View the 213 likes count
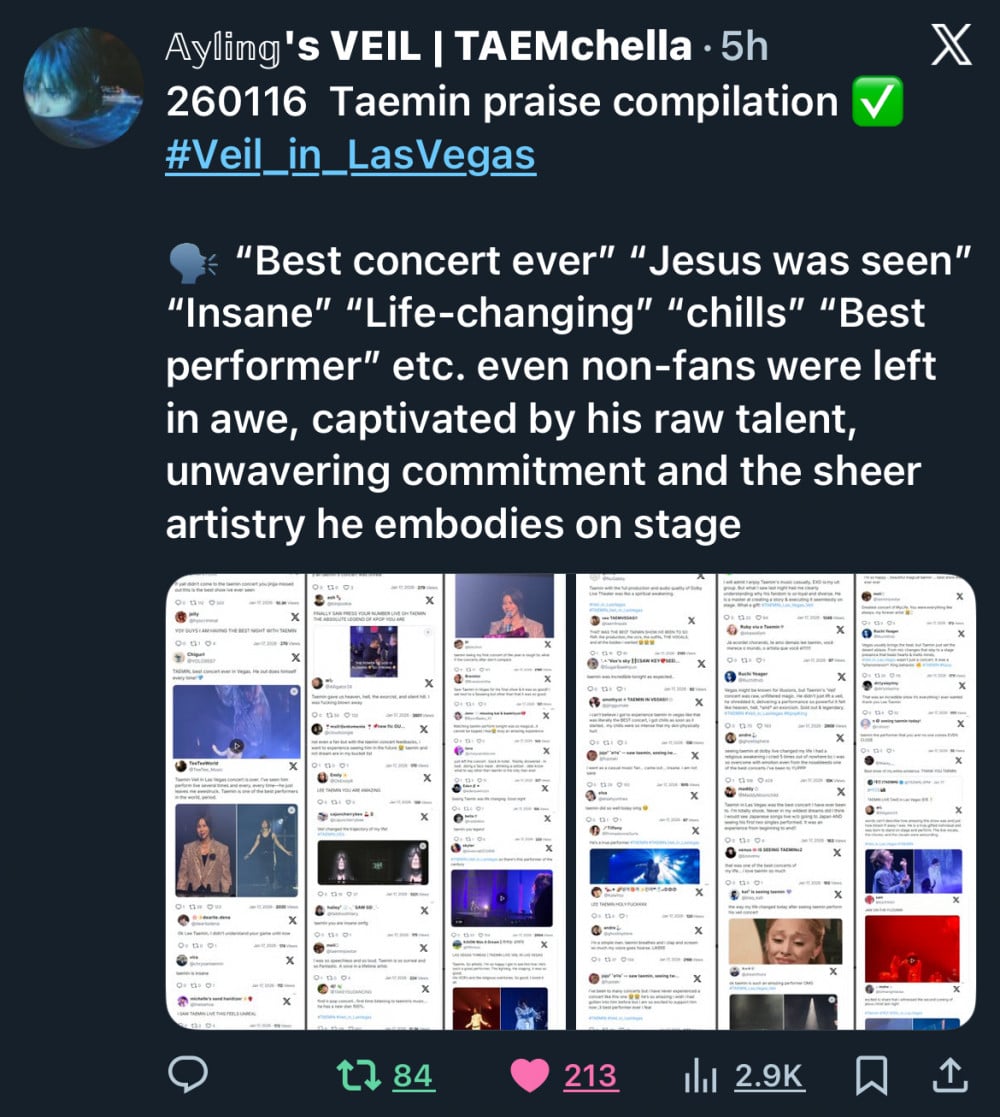Viewport: 1000px width, 1117px height. [591, 1075]
